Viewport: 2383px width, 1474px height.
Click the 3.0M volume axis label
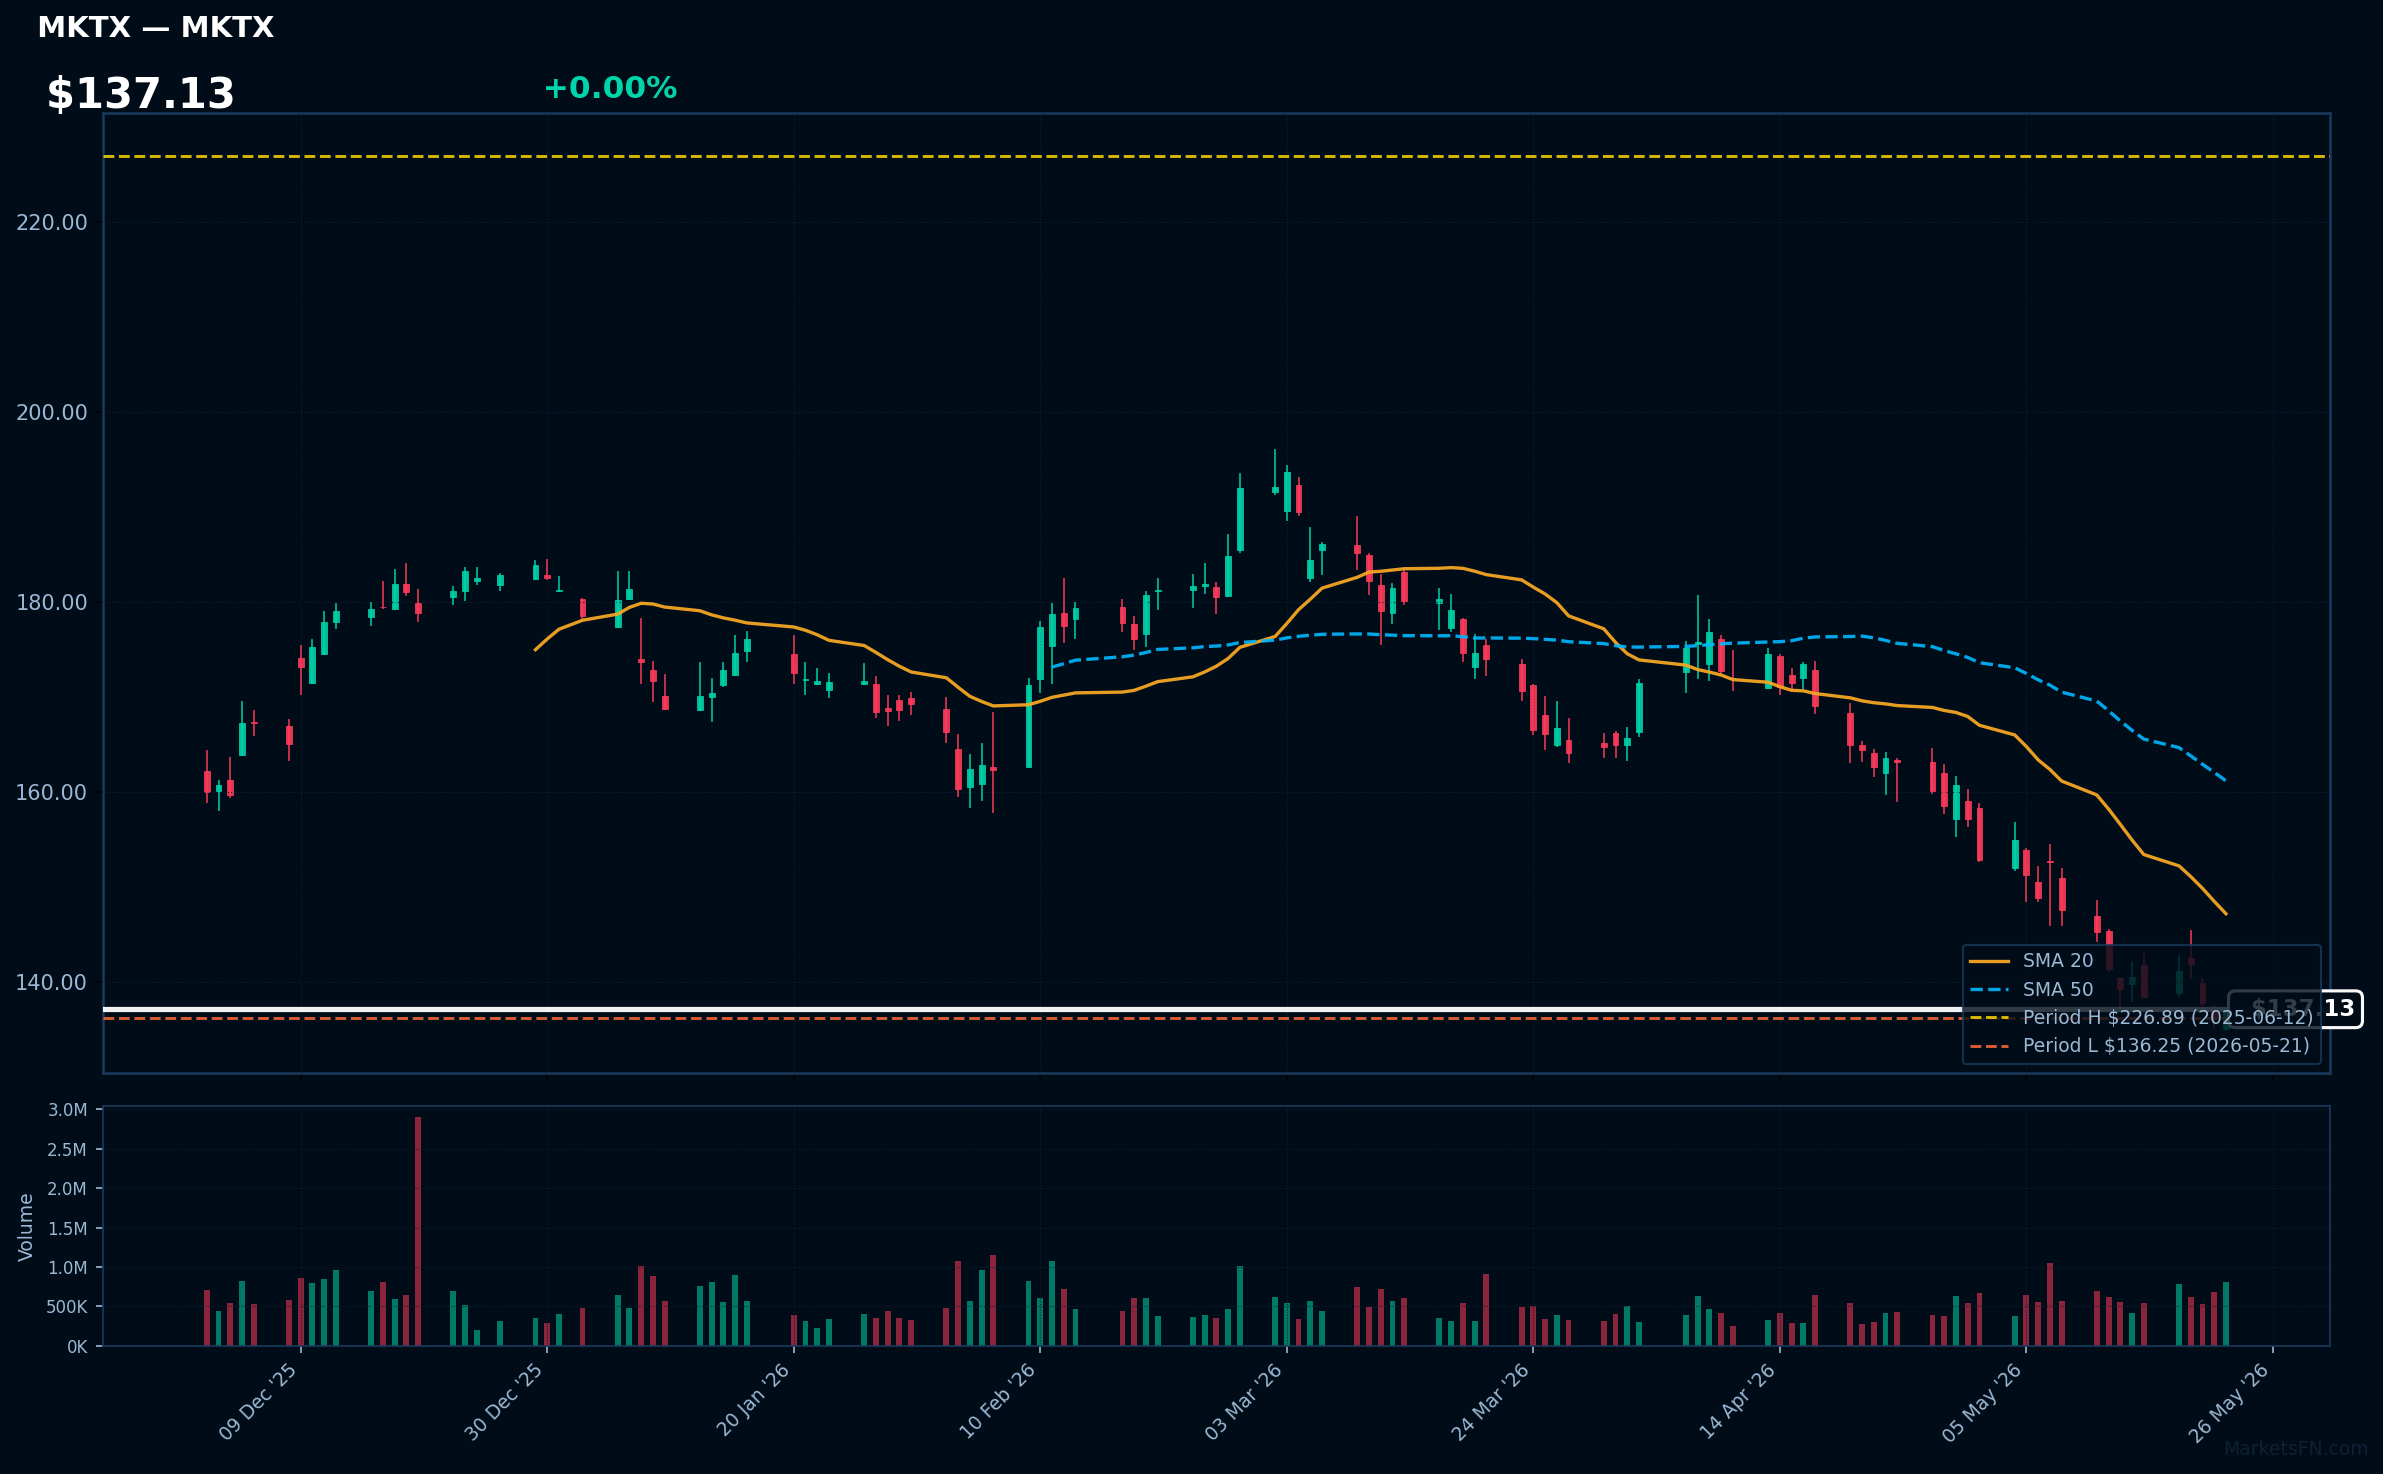(68, 1110)
